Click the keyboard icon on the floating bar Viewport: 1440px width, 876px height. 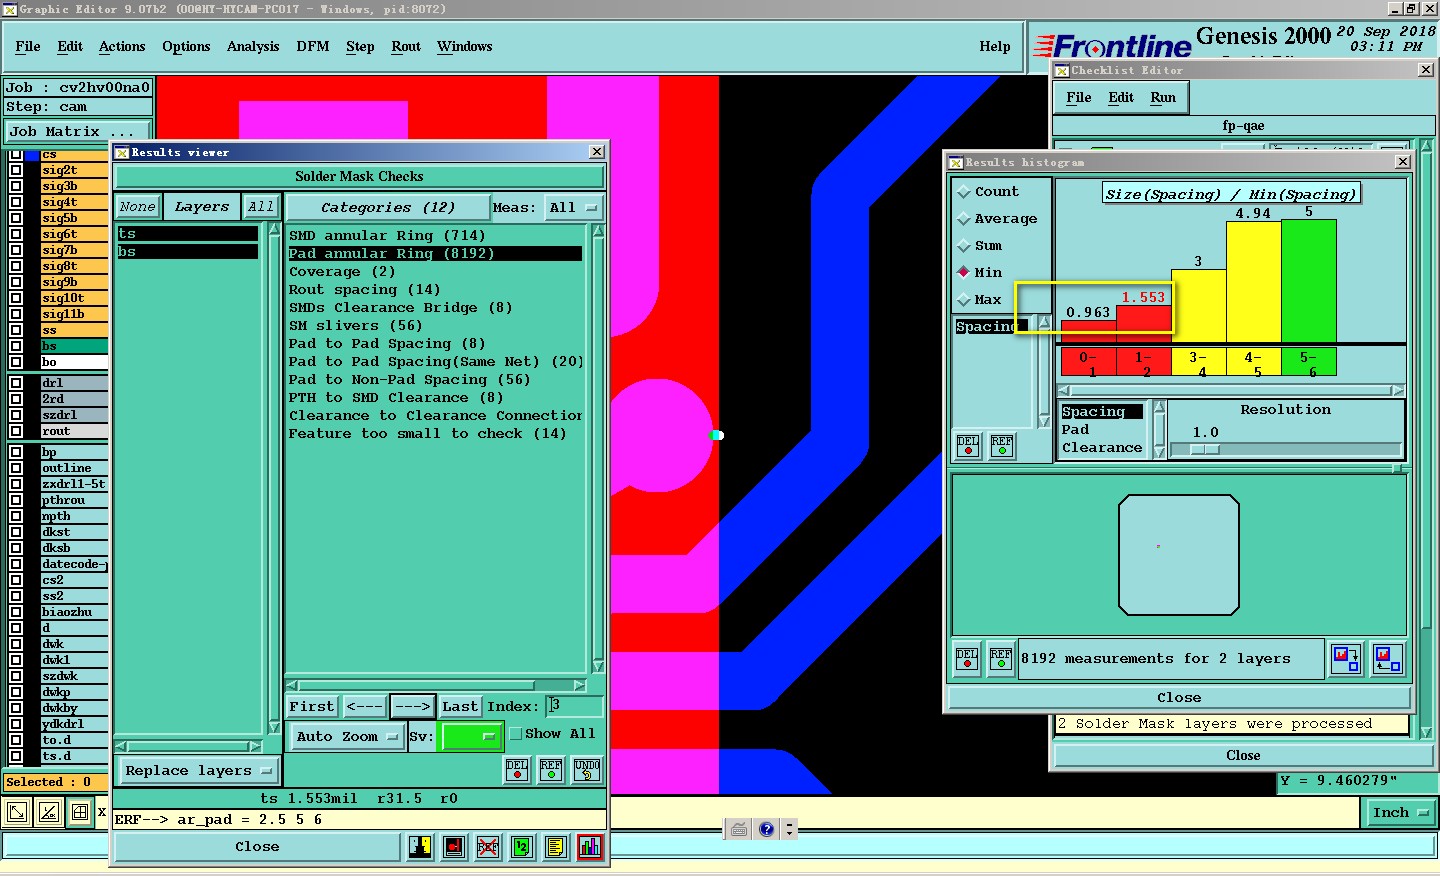pyautogui.click(x=739, y=829)
